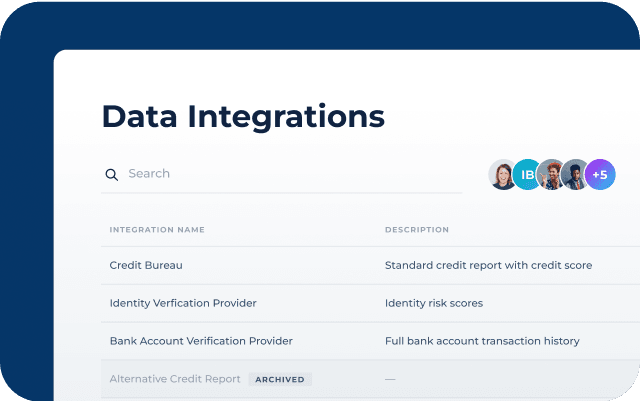Click the avatar of man in suit

(576, 174)
